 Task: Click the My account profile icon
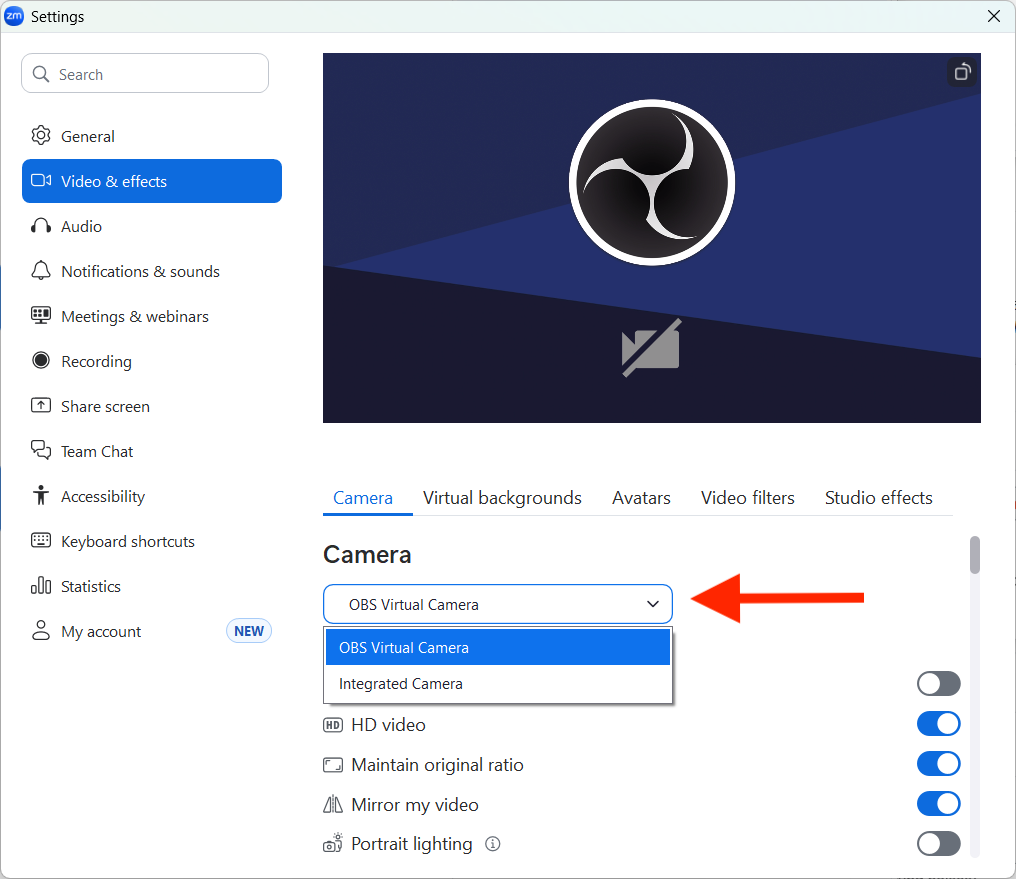41,630
